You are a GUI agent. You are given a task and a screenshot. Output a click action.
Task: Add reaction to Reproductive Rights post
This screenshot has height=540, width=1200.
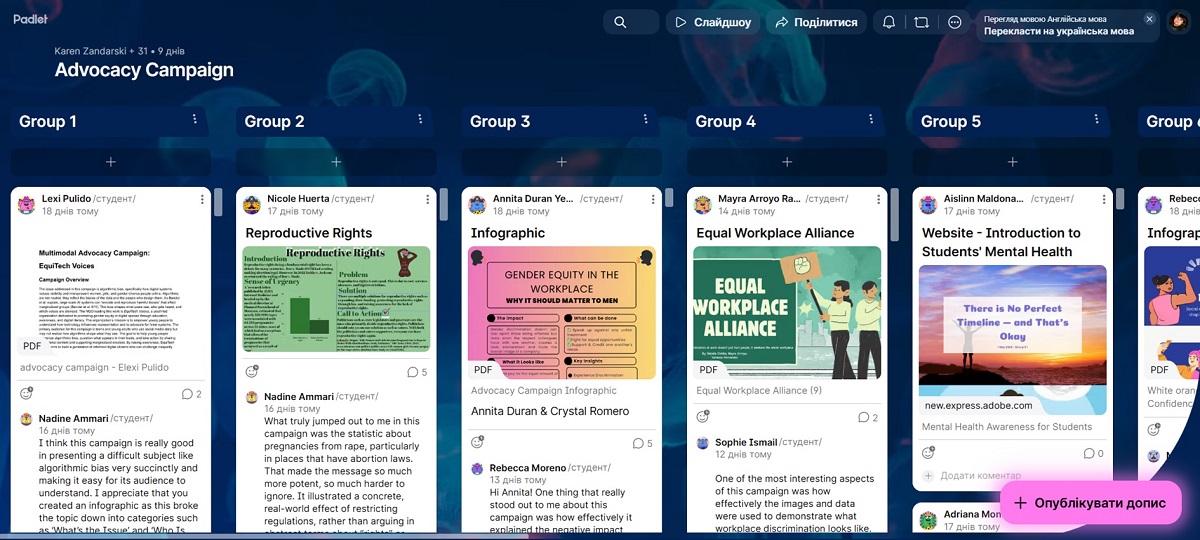click(x=252, y=372)
